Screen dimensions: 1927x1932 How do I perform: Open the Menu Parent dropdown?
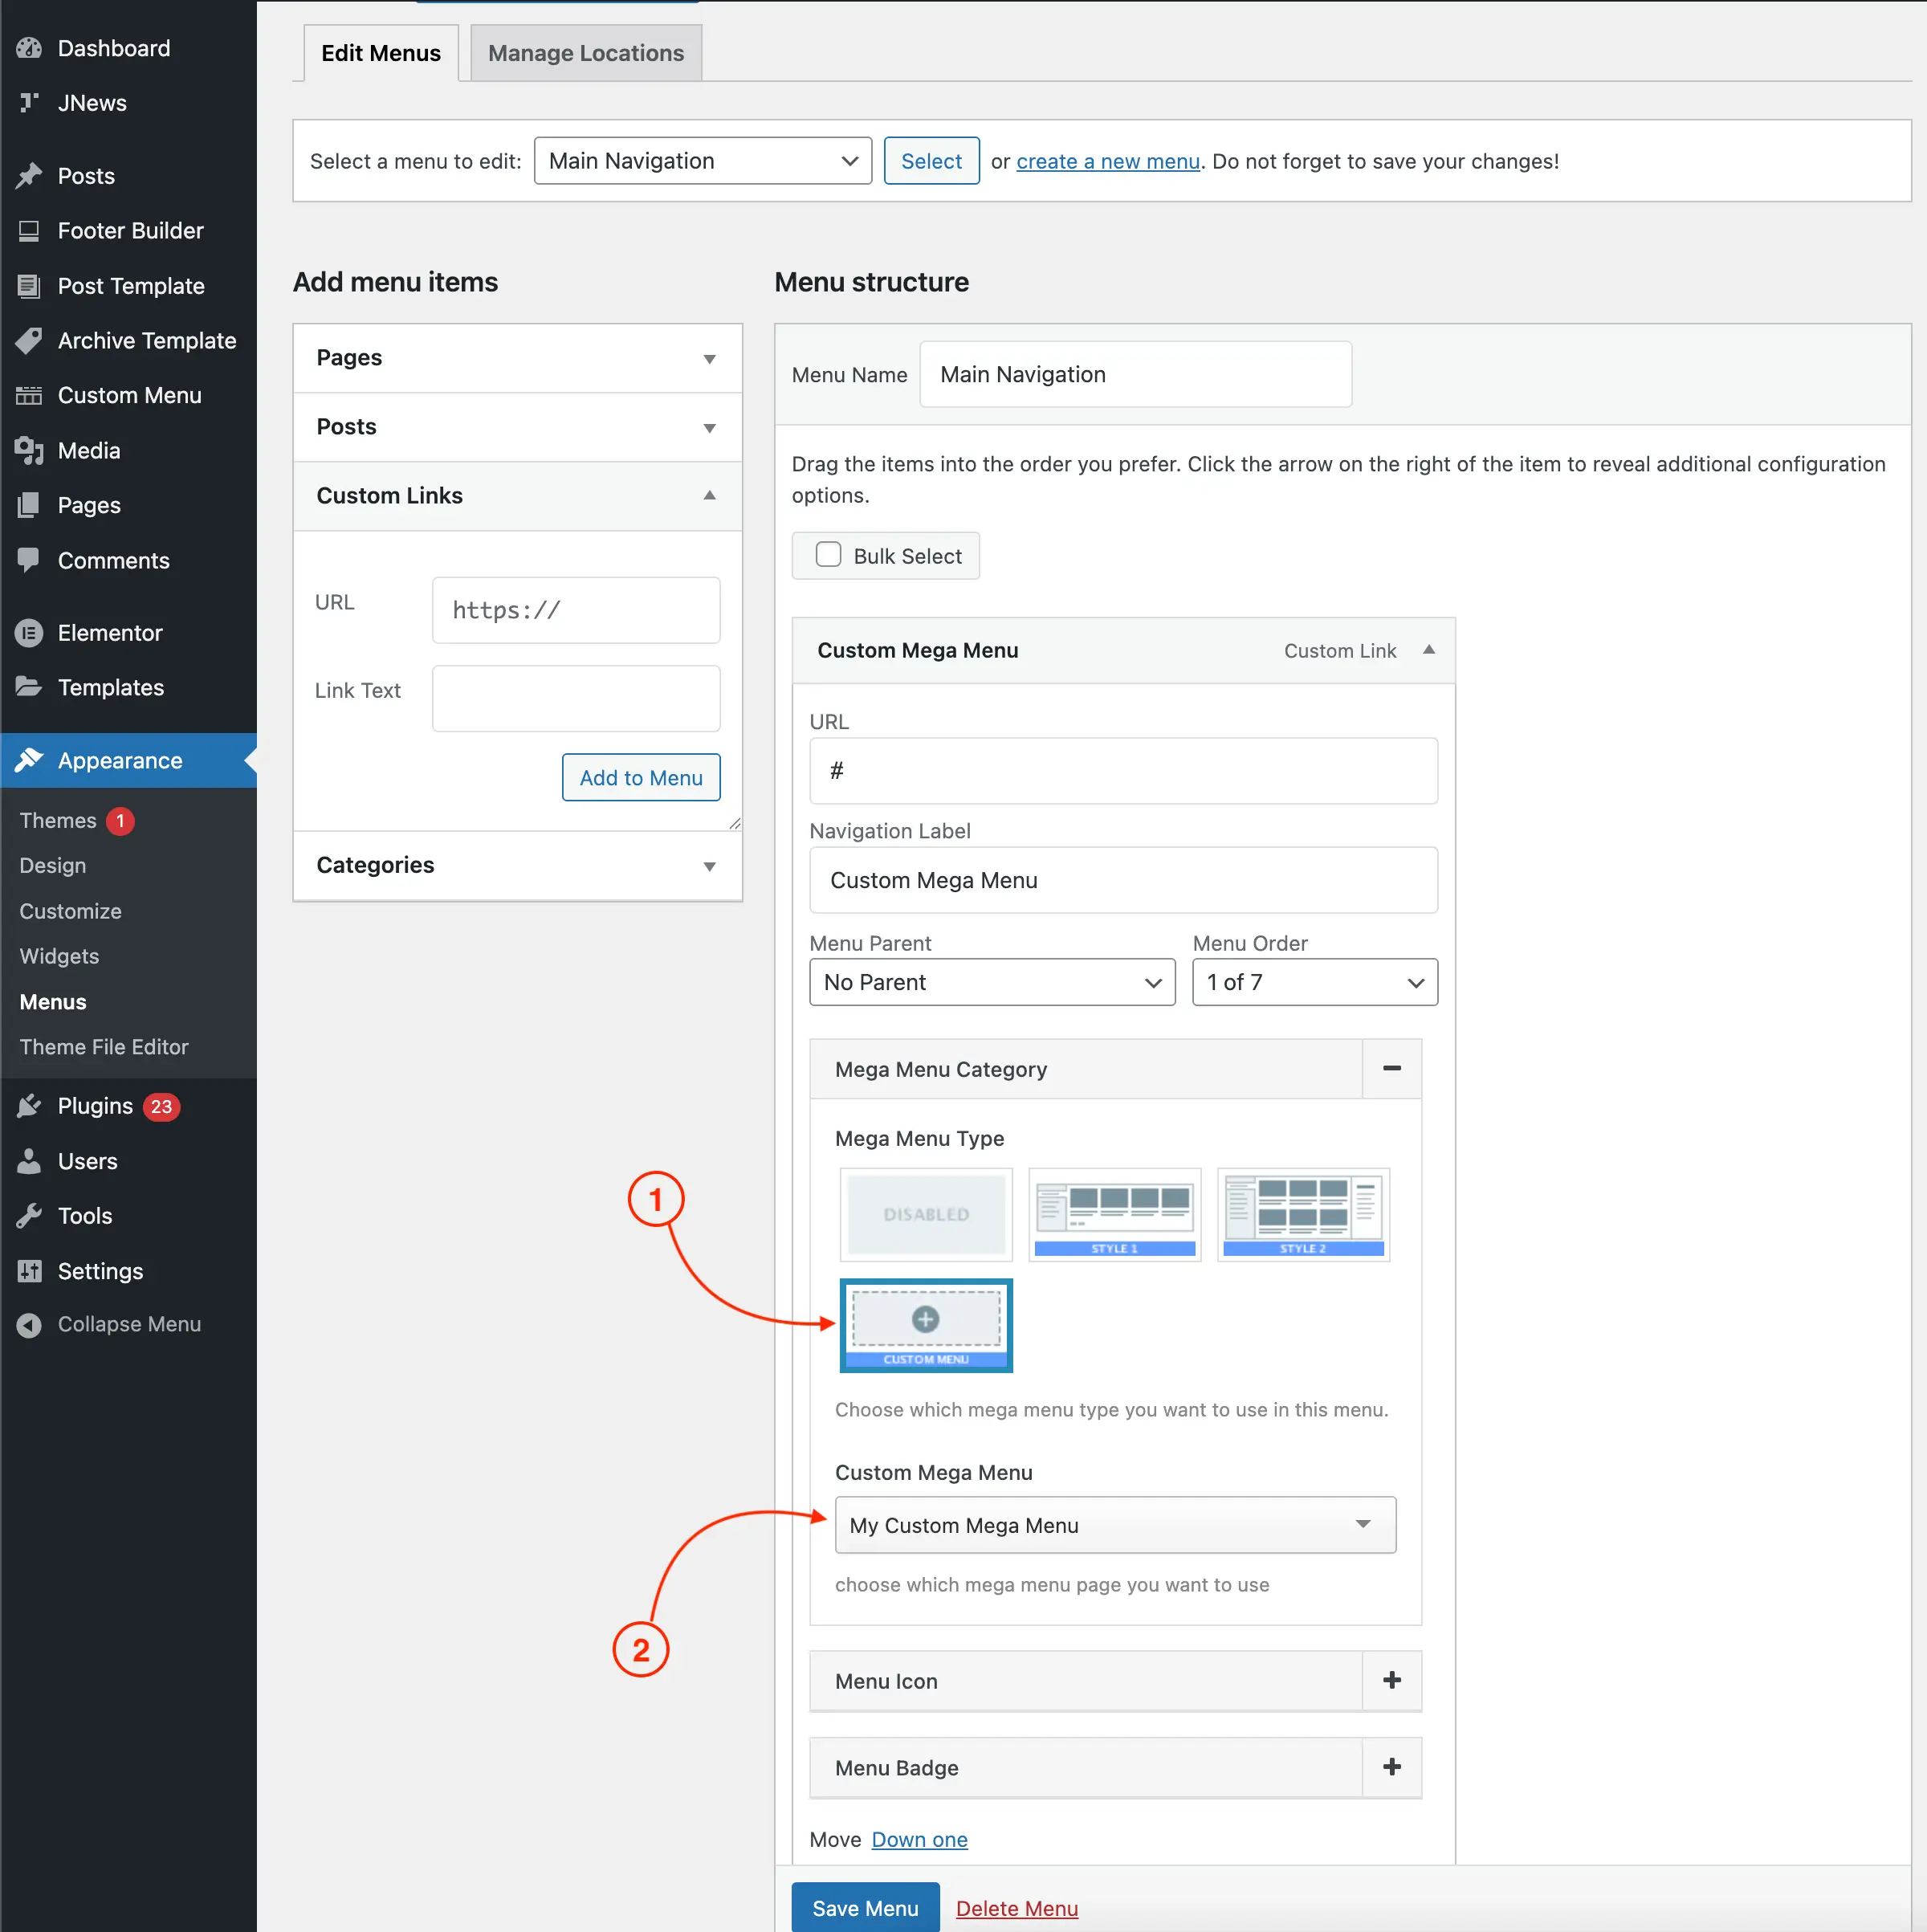pos(991,982)
